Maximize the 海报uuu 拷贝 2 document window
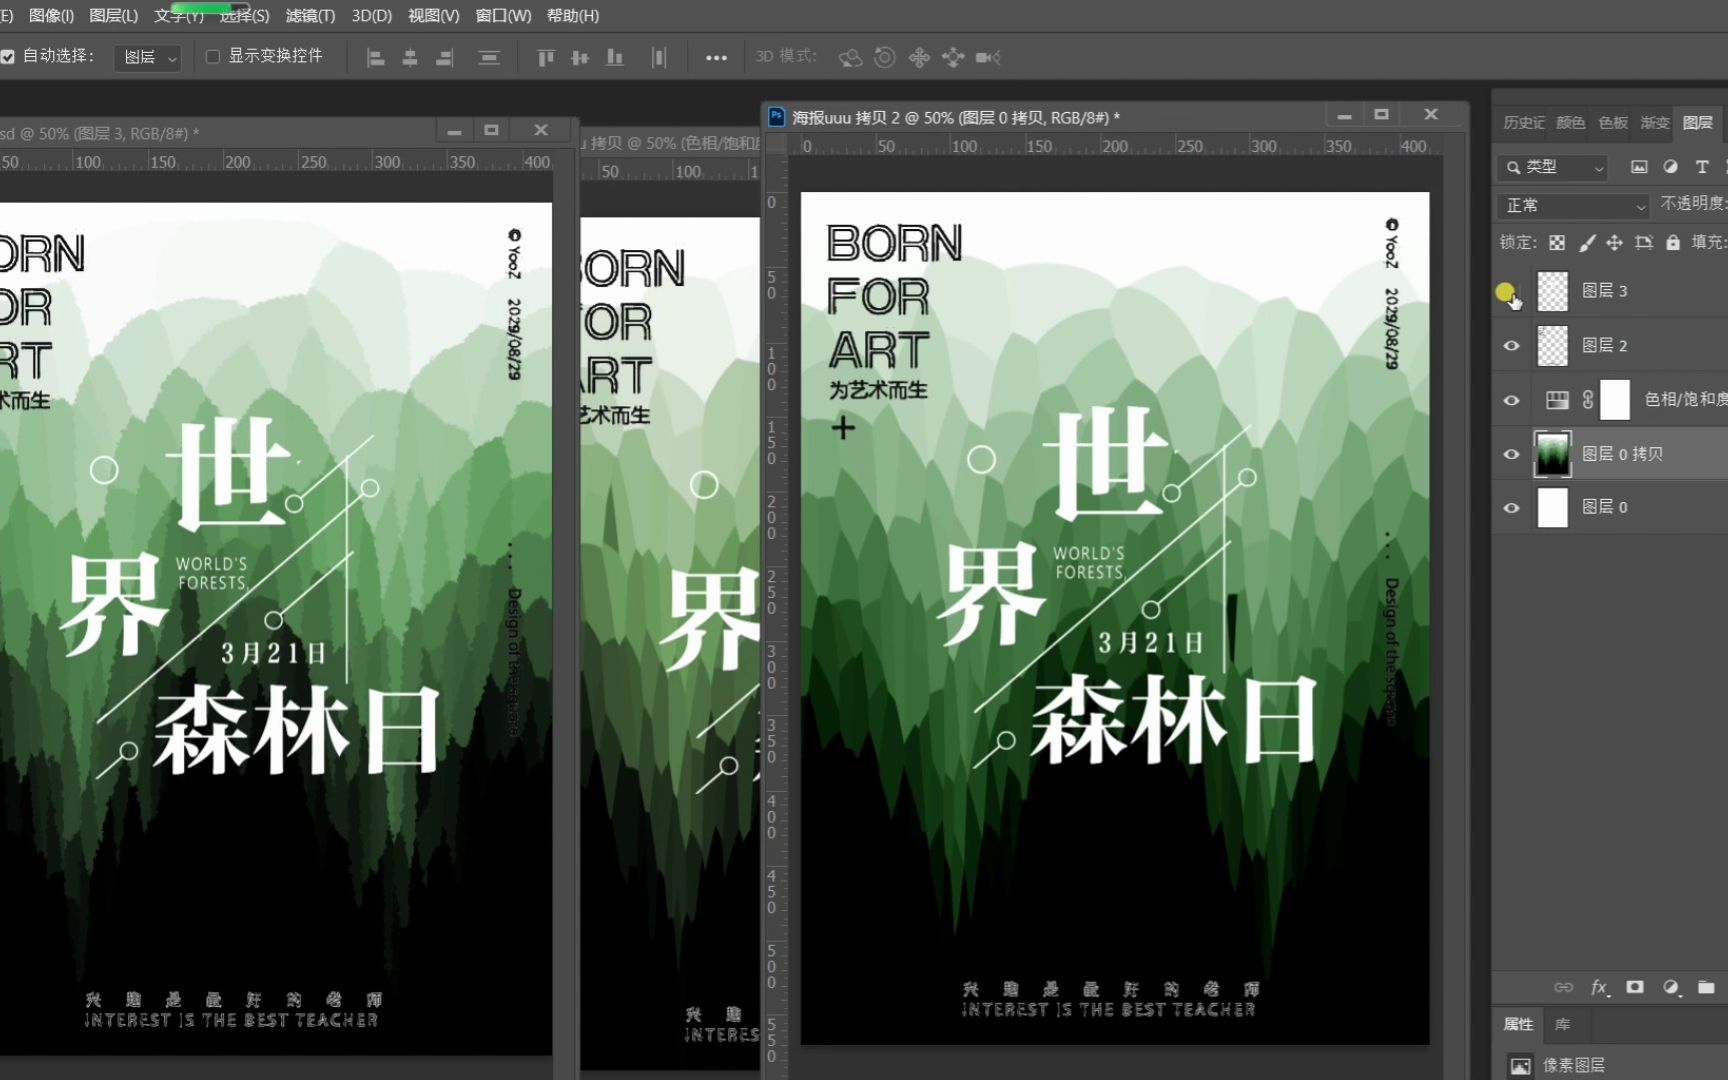The width and height of the screenshot is (1728, 1080). [x=1381, y=115]
